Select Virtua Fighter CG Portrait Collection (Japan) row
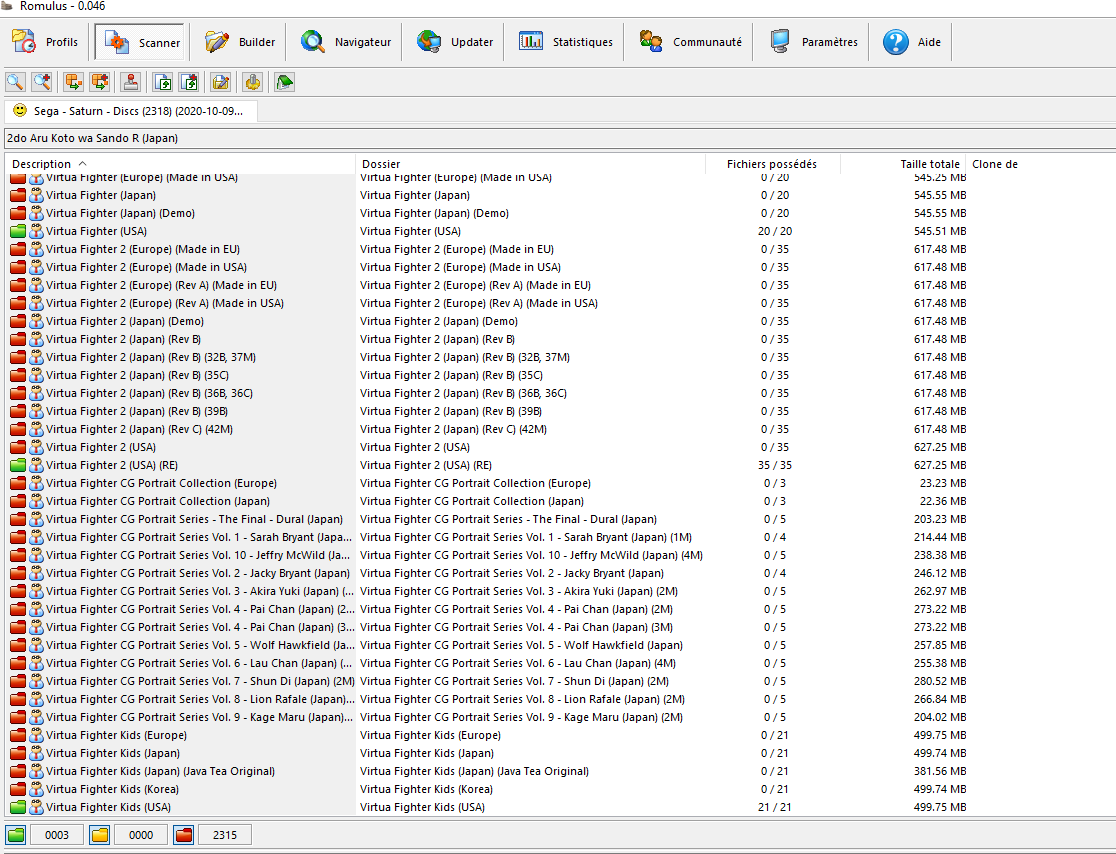 pos(559,501)
